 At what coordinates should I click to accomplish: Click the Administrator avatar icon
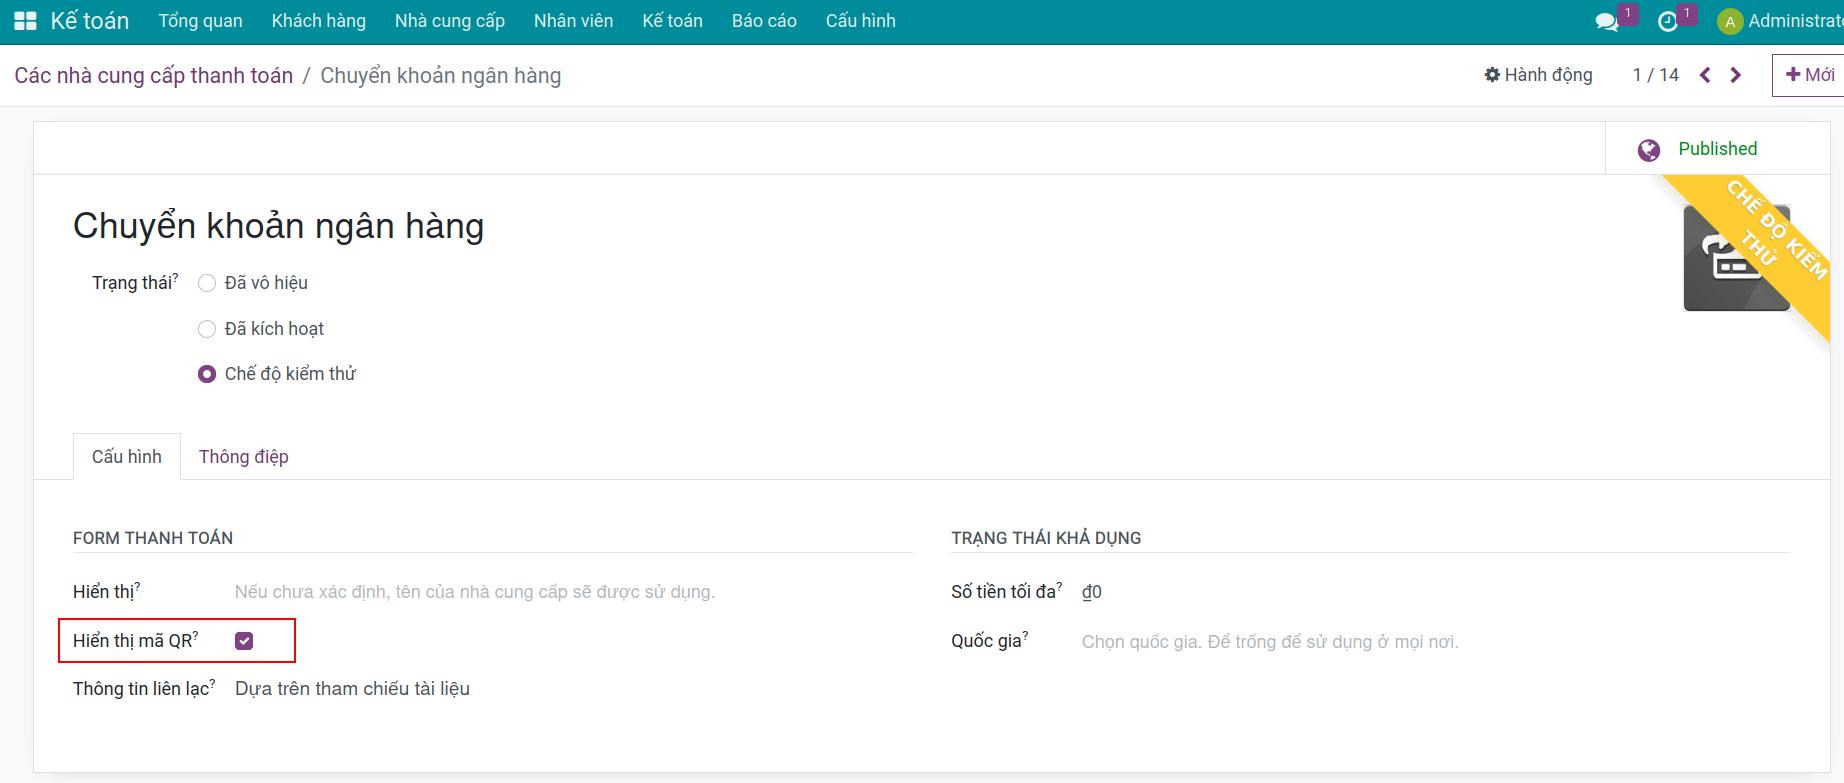point(1730,22)
